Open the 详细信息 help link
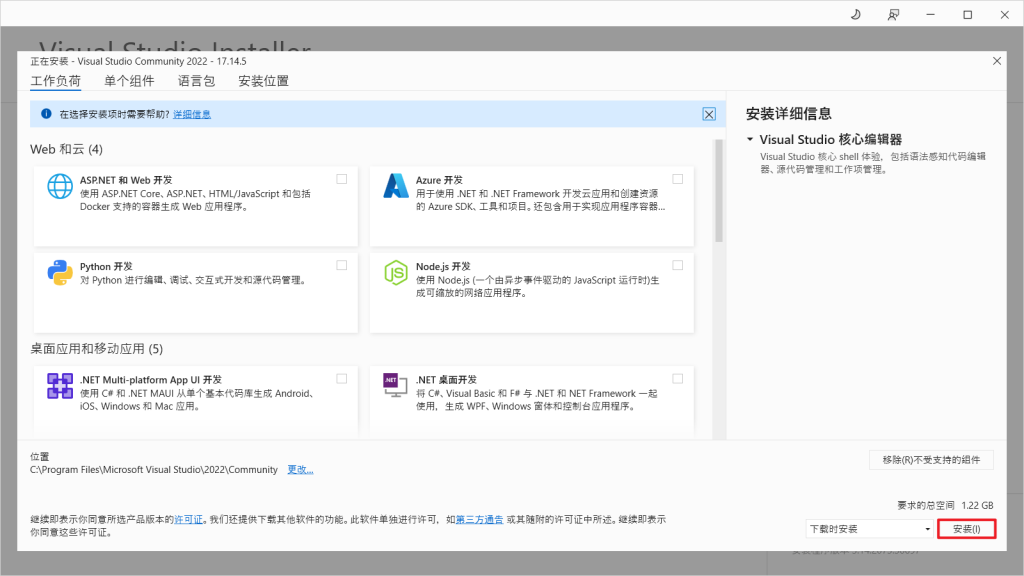The image size is (1024, 576). coord(192,114)
